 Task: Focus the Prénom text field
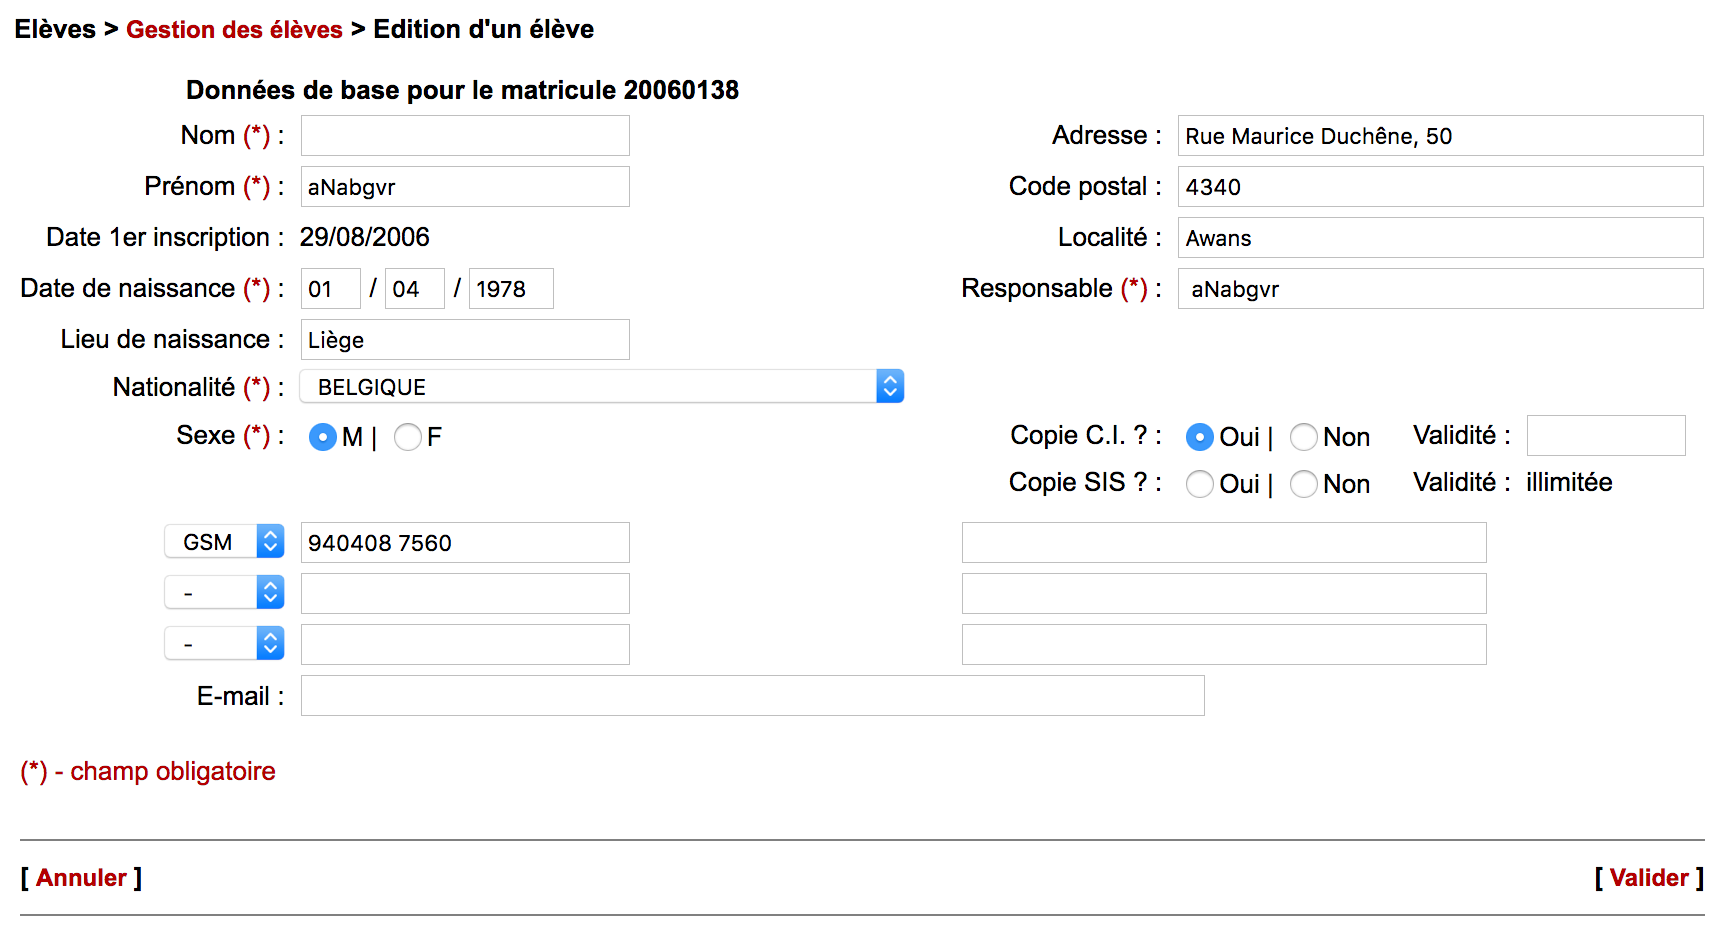coord(465,187)
